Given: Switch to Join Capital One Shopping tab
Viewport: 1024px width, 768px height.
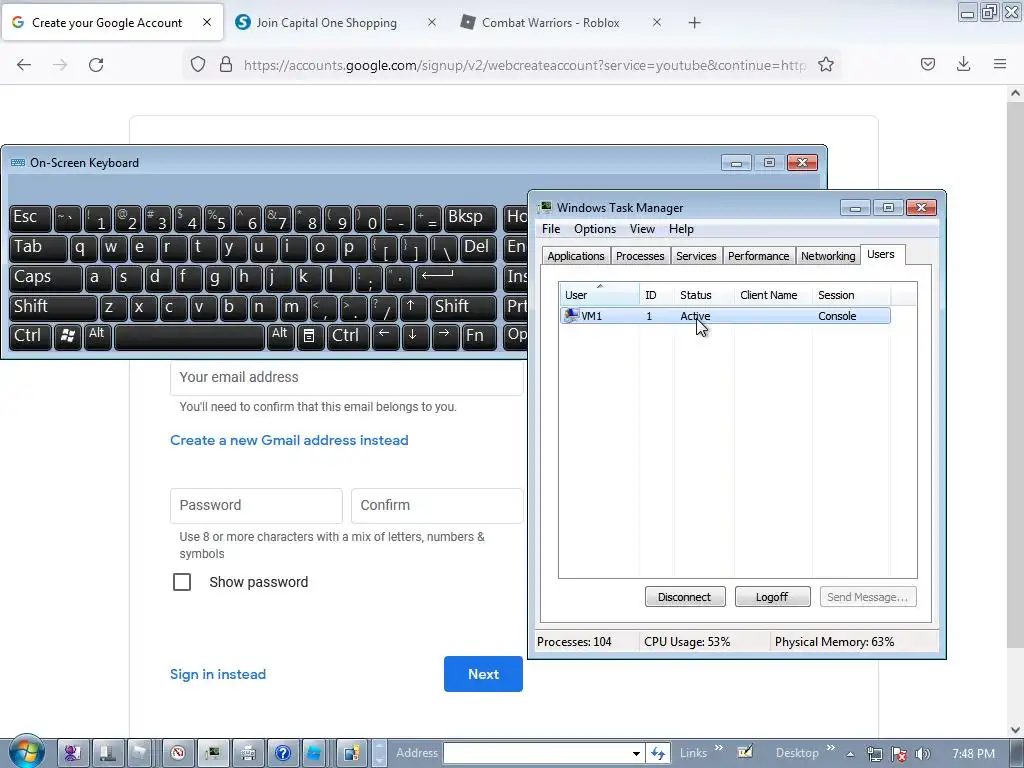Looking at the screenshot, I should click(336, 23).
